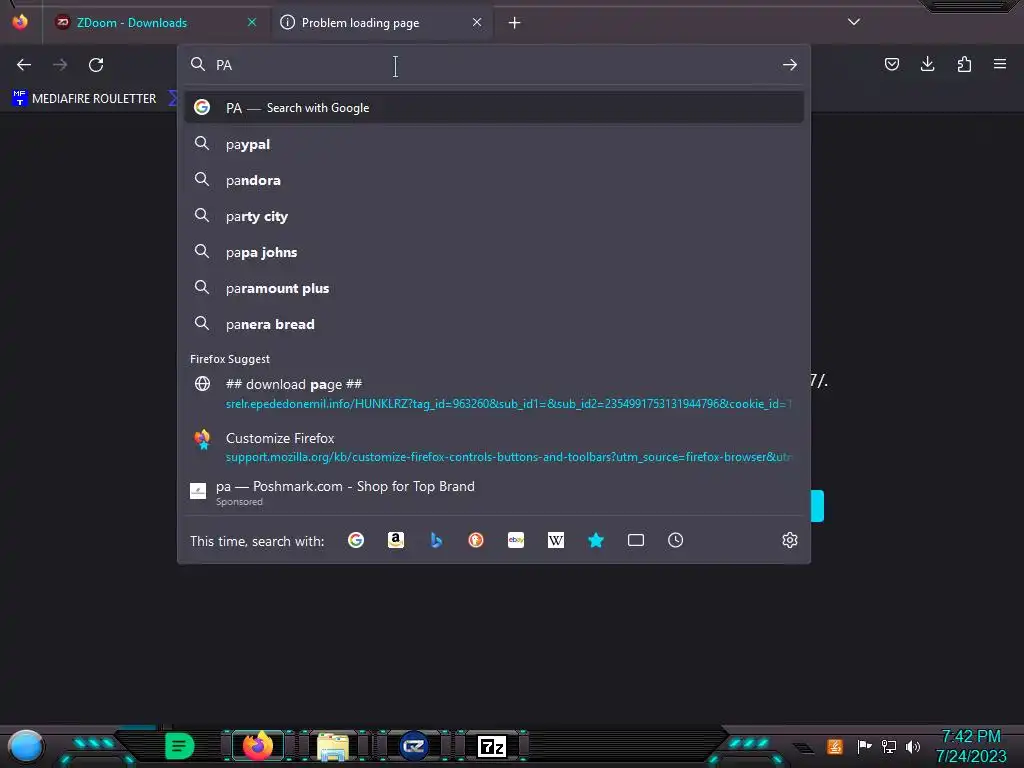This screenshot has height=768, width=1024.
Task: Search this time with Bing icon
Action: point(436,540)
